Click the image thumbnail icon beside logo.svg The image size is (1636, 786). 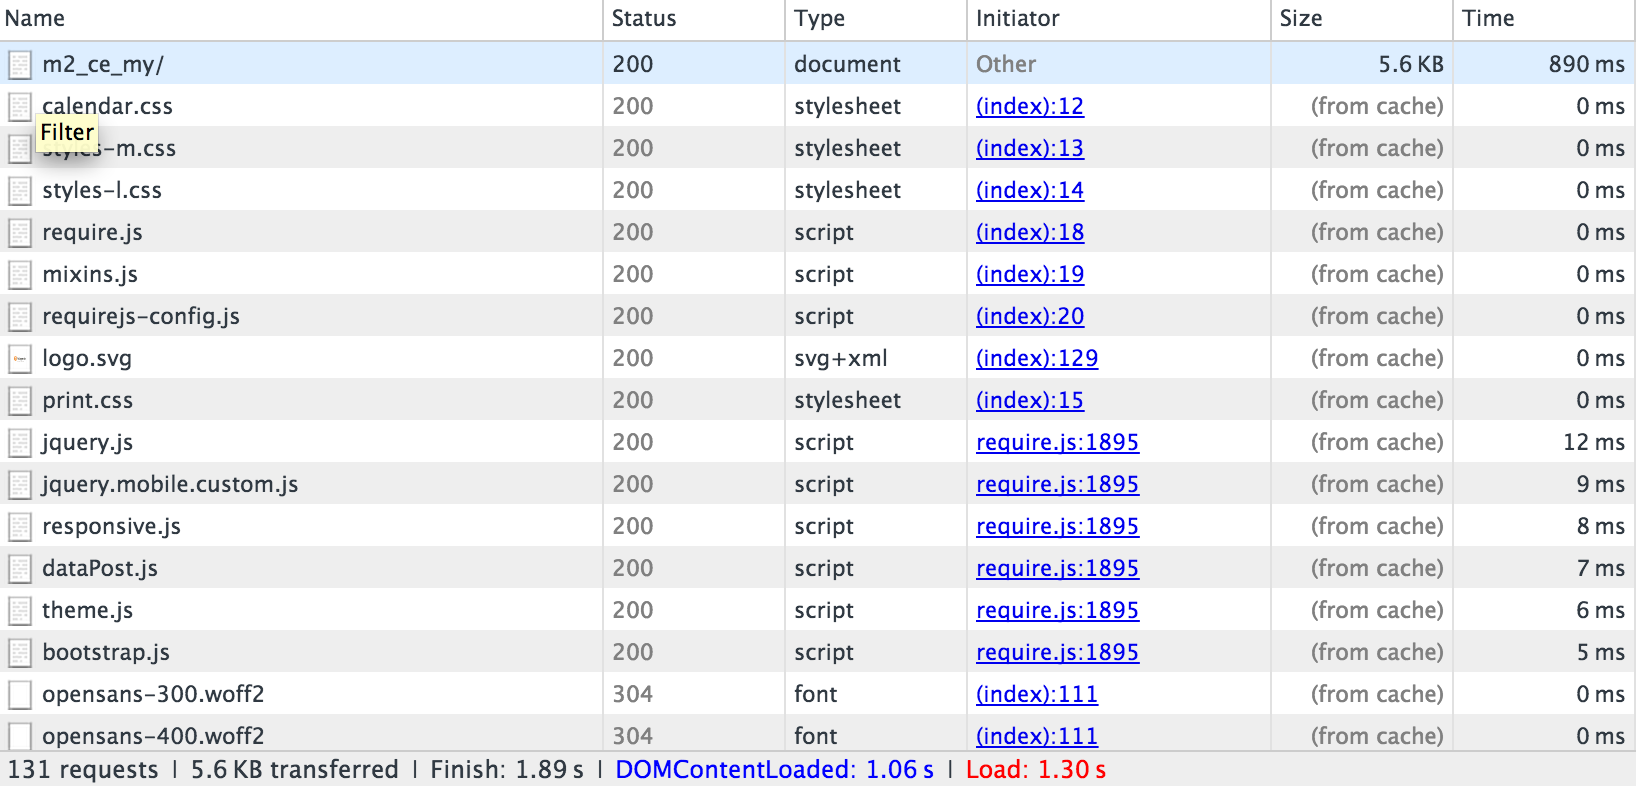pyautogui.click(x=20, y=359)
